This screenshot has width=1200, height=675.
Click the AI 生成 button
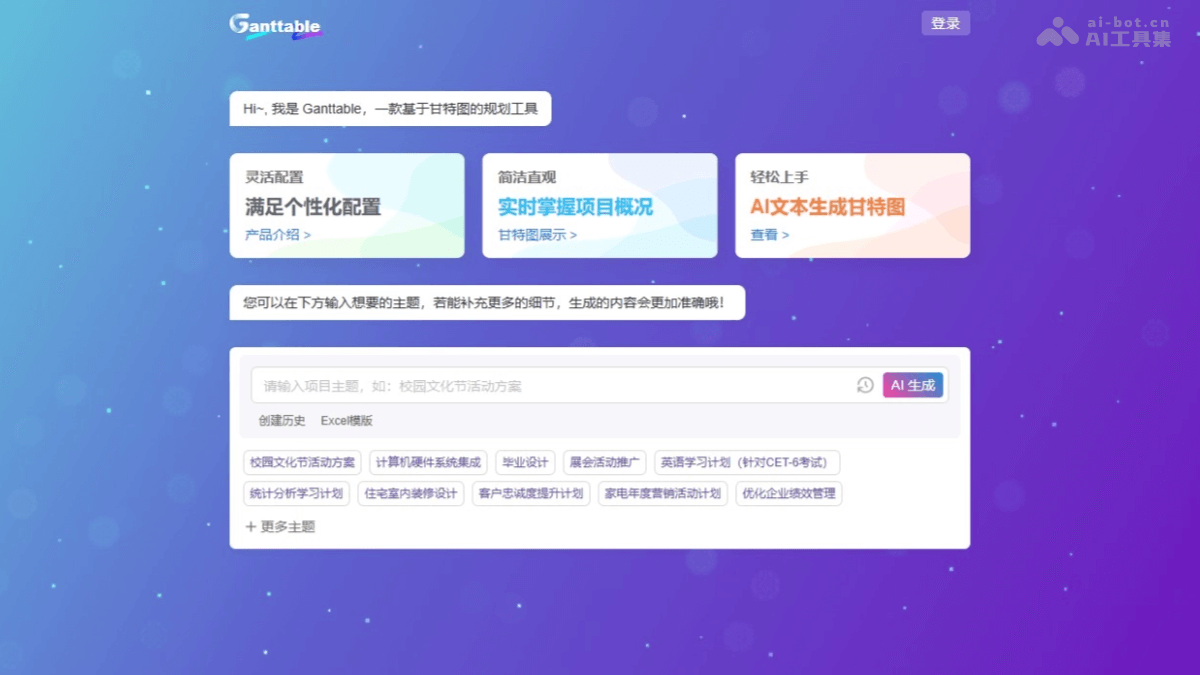pos(912,384)
